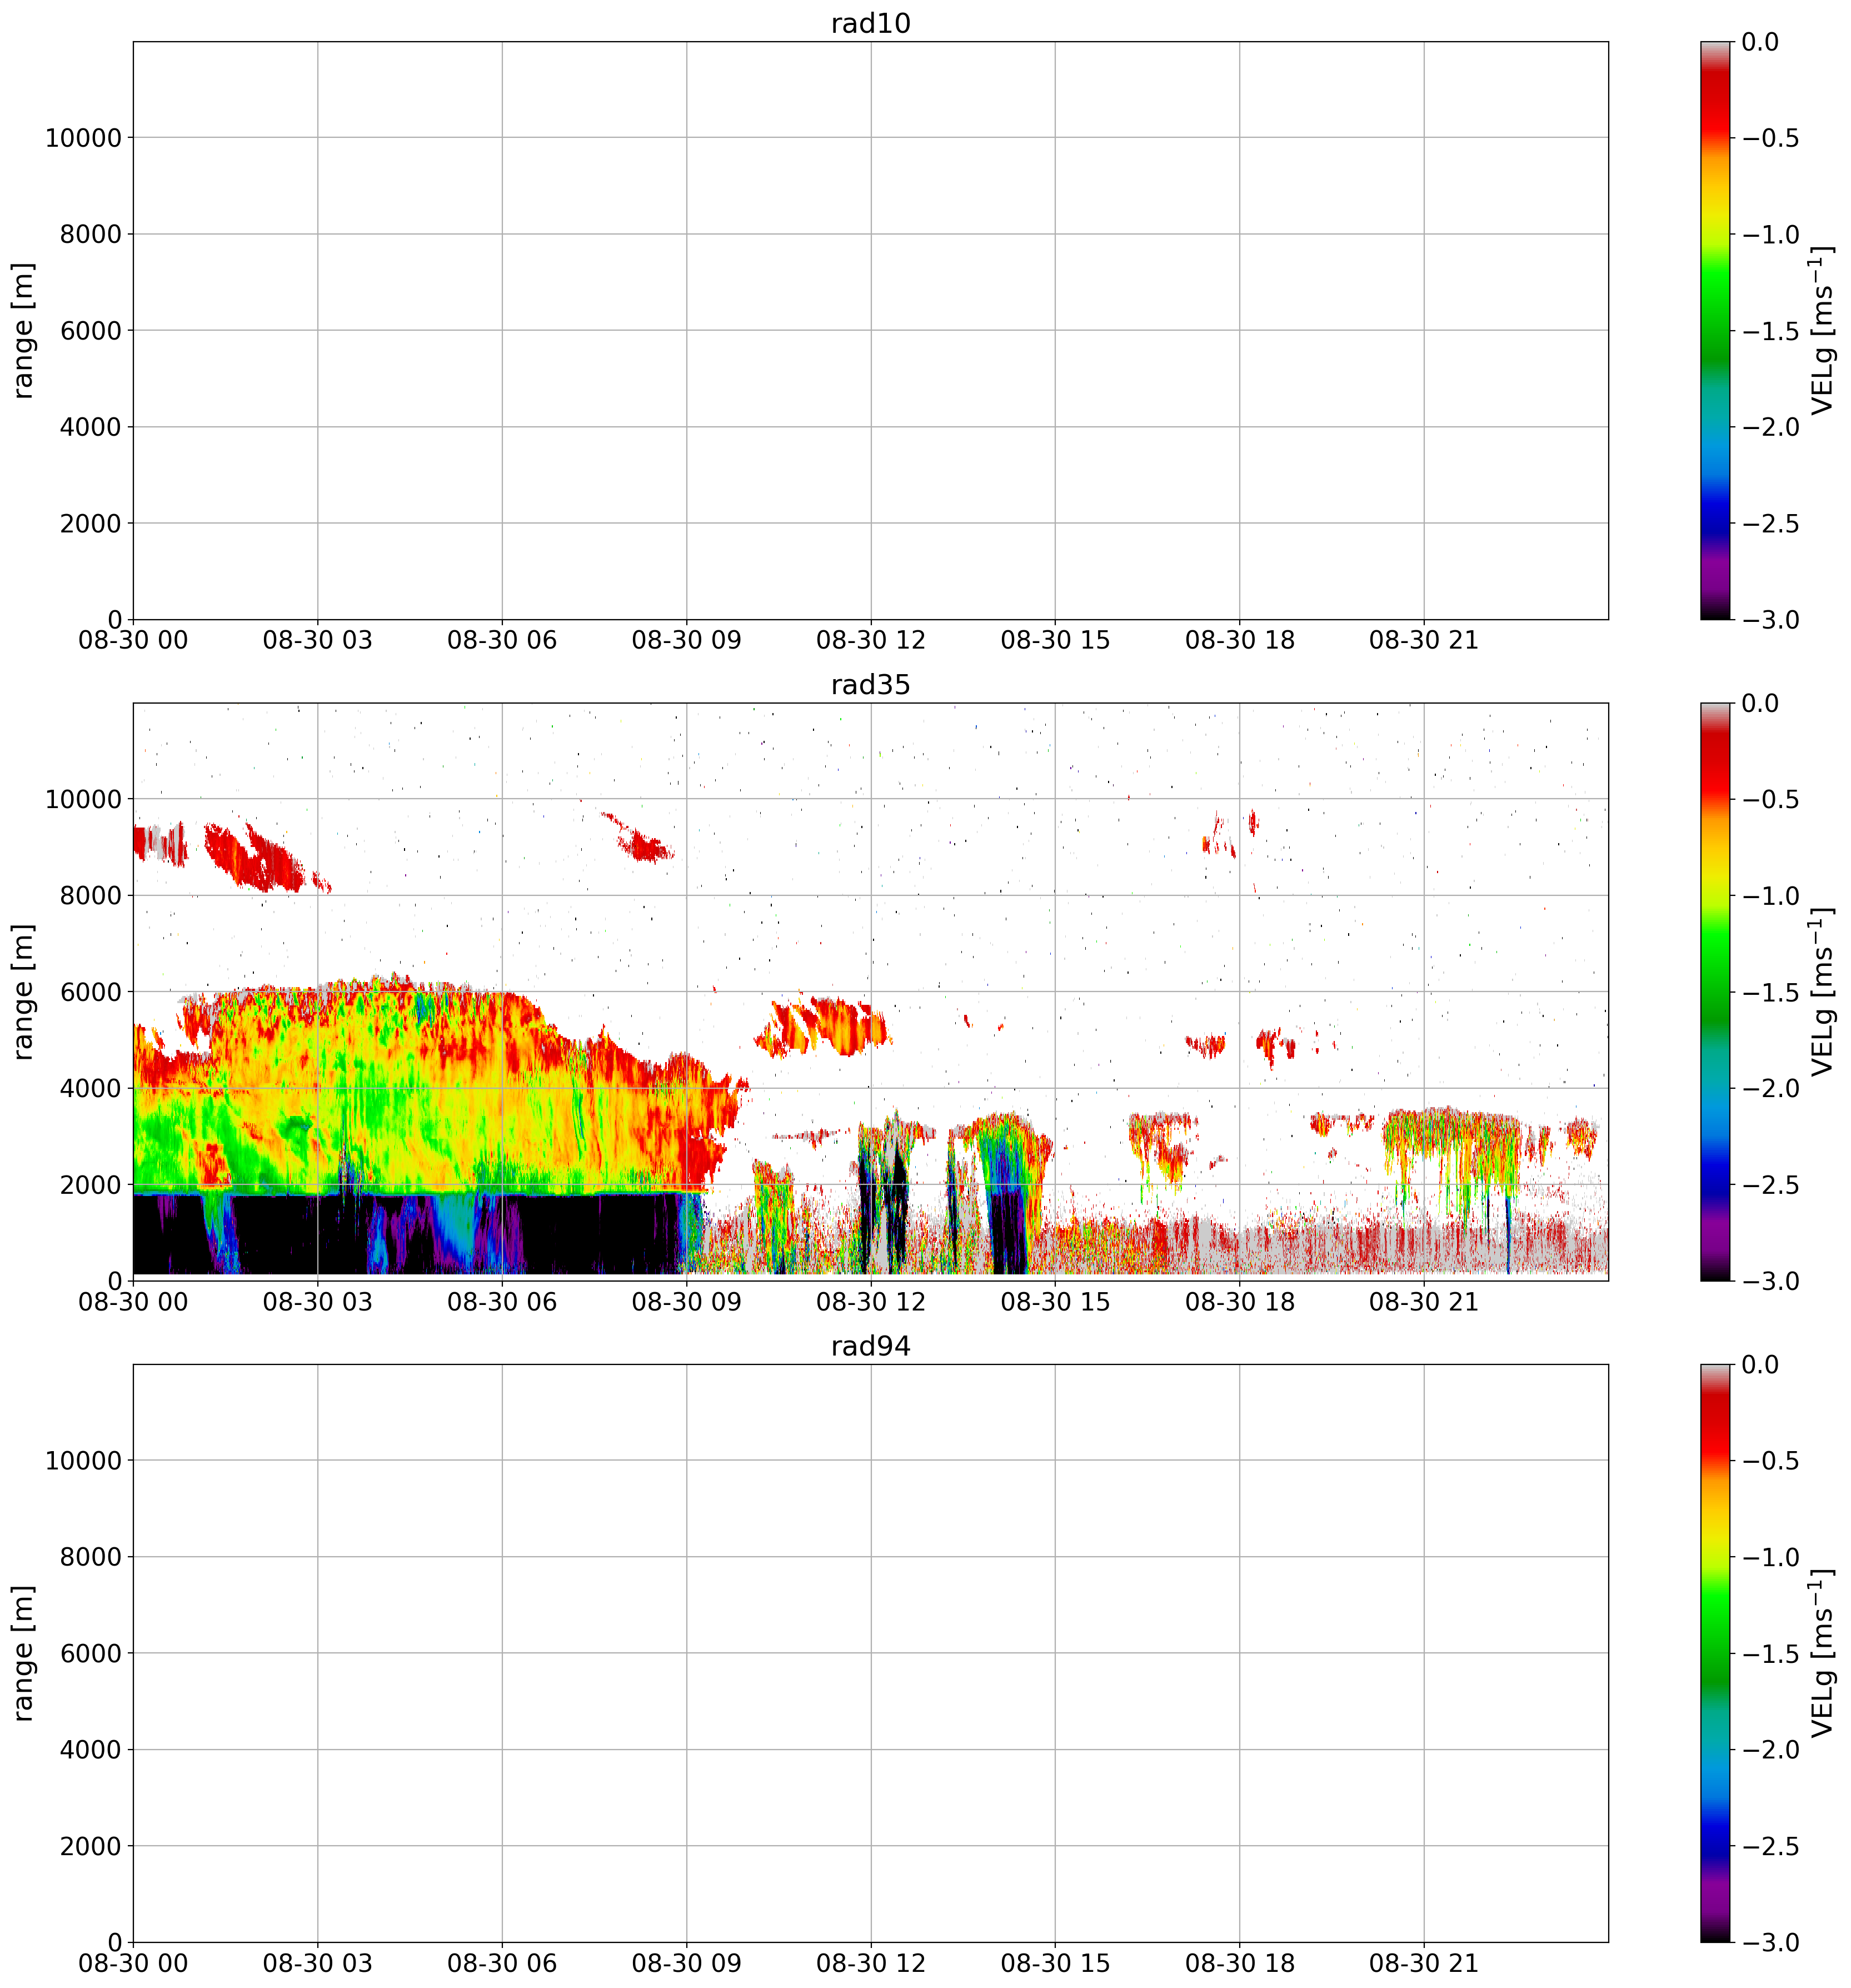Click the rad10 range [m] axis label

point(23,330)
